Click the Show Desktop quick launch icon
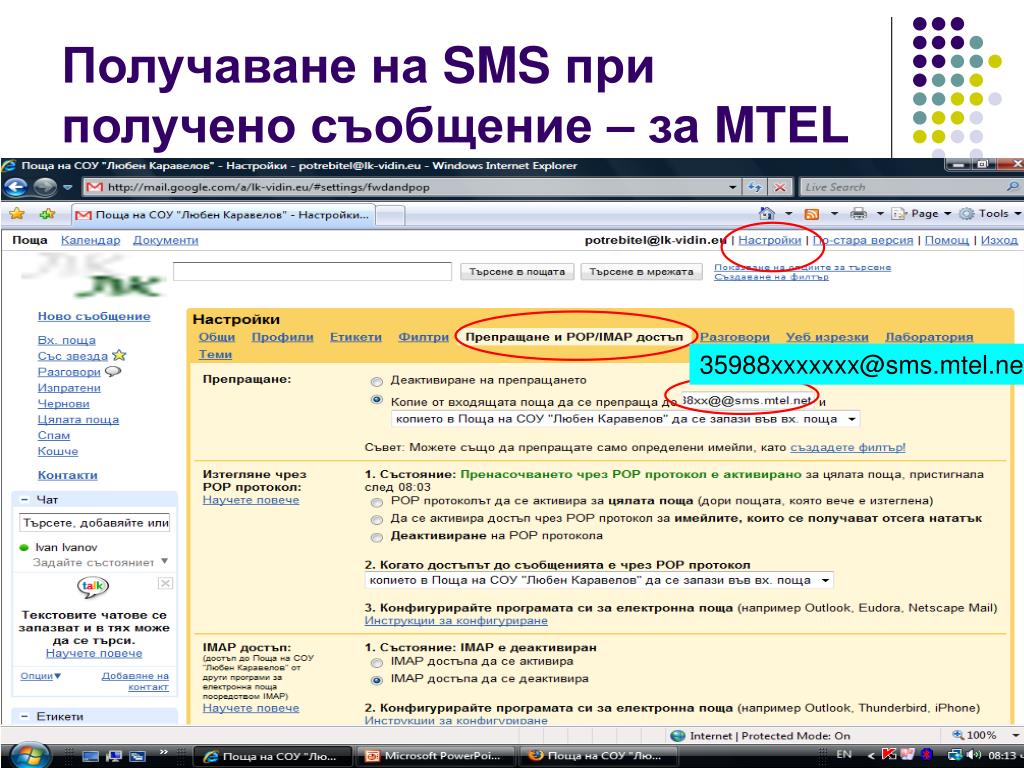Viewport: 1024px width, 768px height. 90,756
